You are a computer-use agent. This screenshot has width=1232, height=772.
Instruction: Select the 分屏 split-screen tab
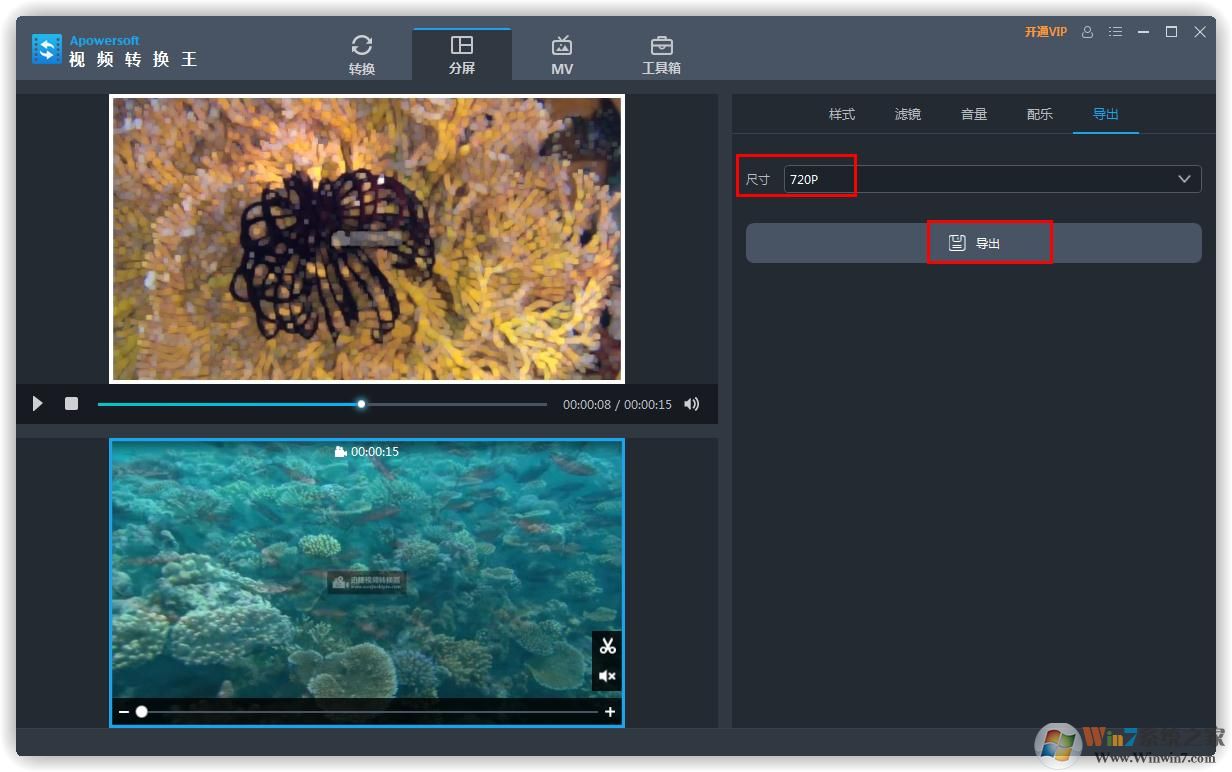point(462,55)
